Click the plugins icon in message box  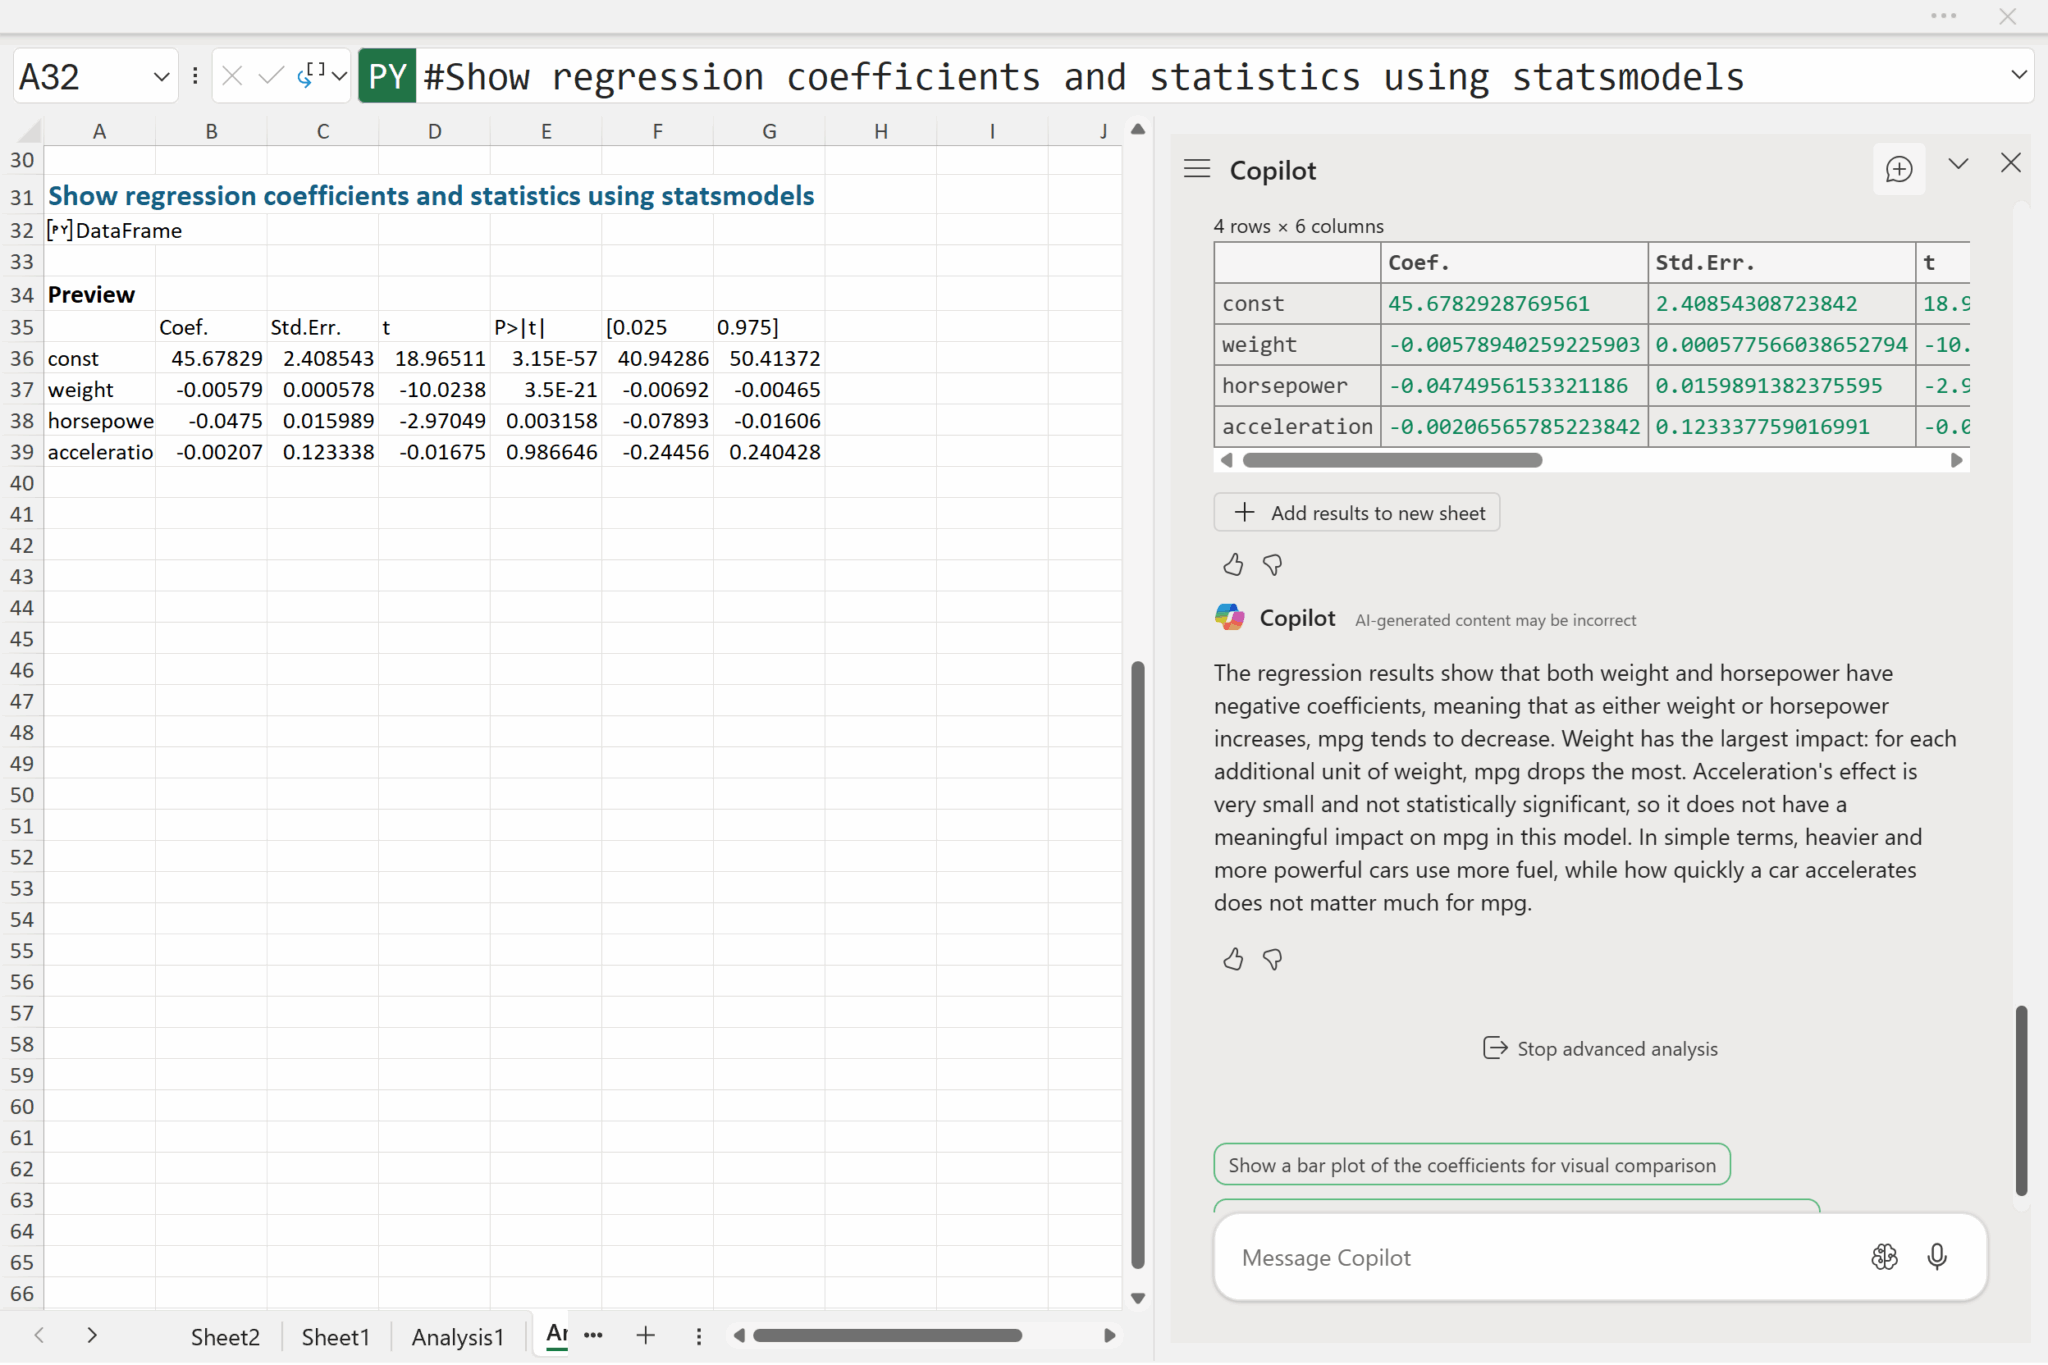coord(1884,1256)
